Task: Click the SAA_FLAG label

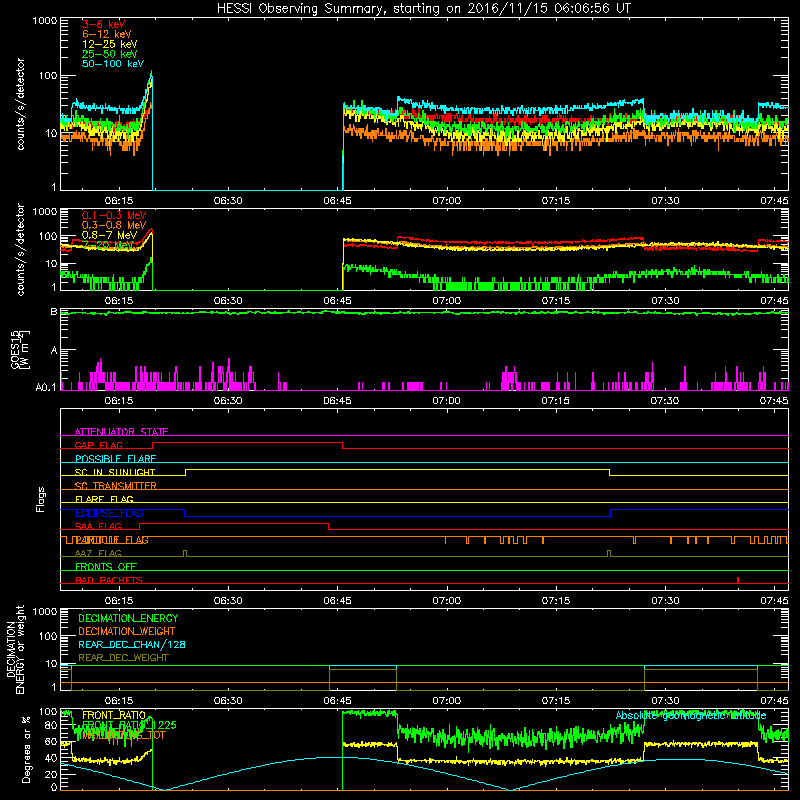Action: tap(98, 526)
